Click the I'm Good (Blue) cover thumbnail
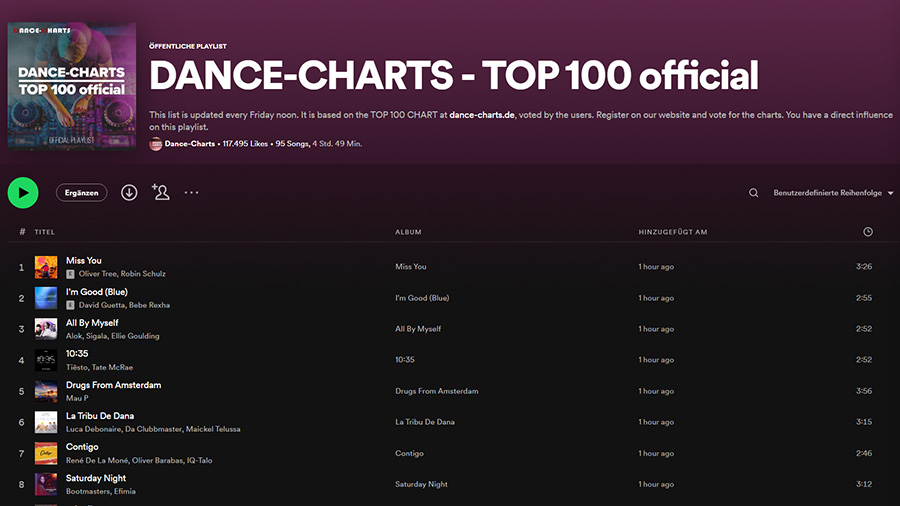This screenshot has width=900, height=506. click(46, 298)
